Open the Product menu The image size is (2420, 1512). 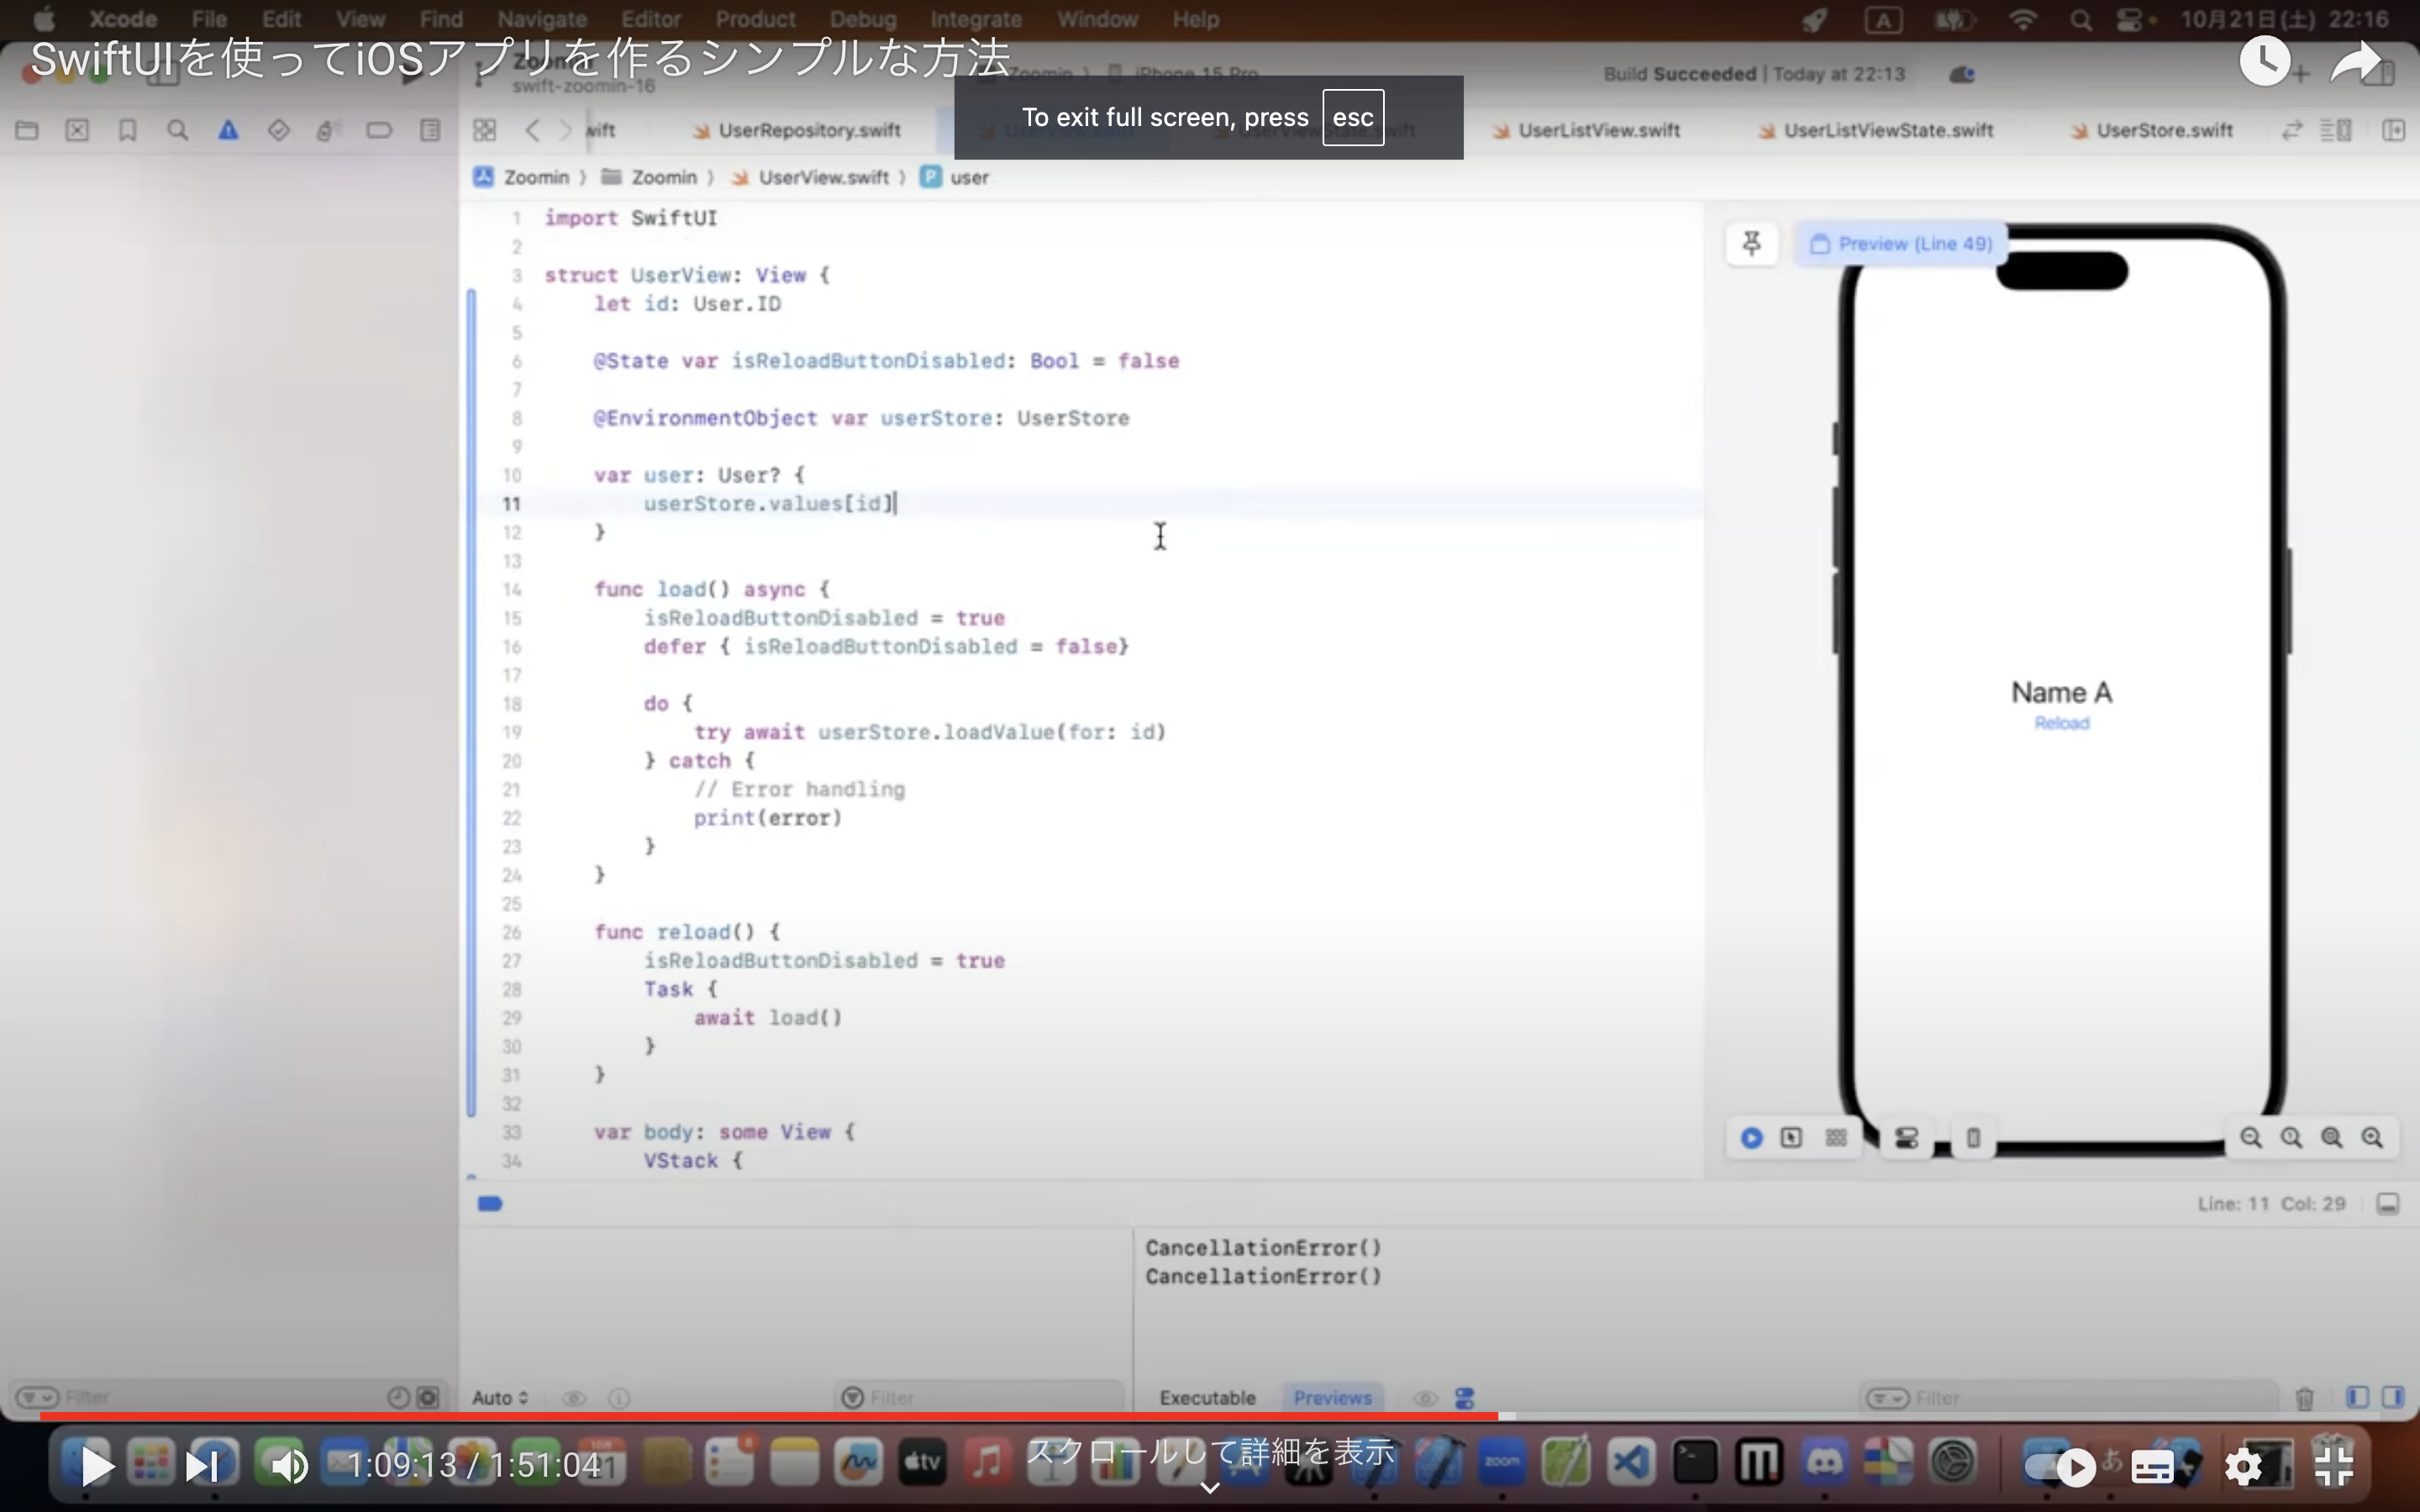pyautogui.click(x=755, y=19)
